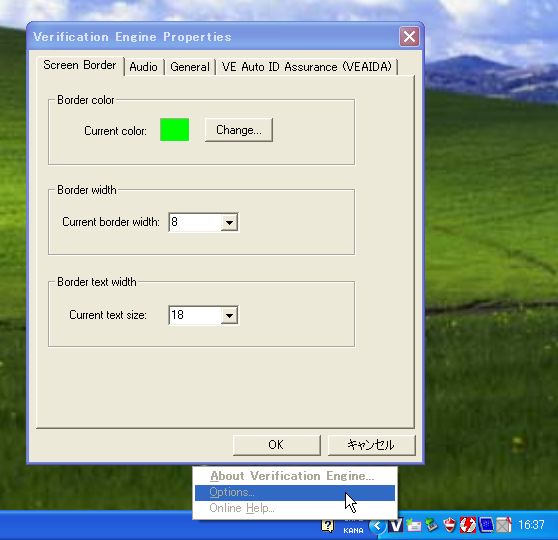Click the Current text size label

point(108,315)
